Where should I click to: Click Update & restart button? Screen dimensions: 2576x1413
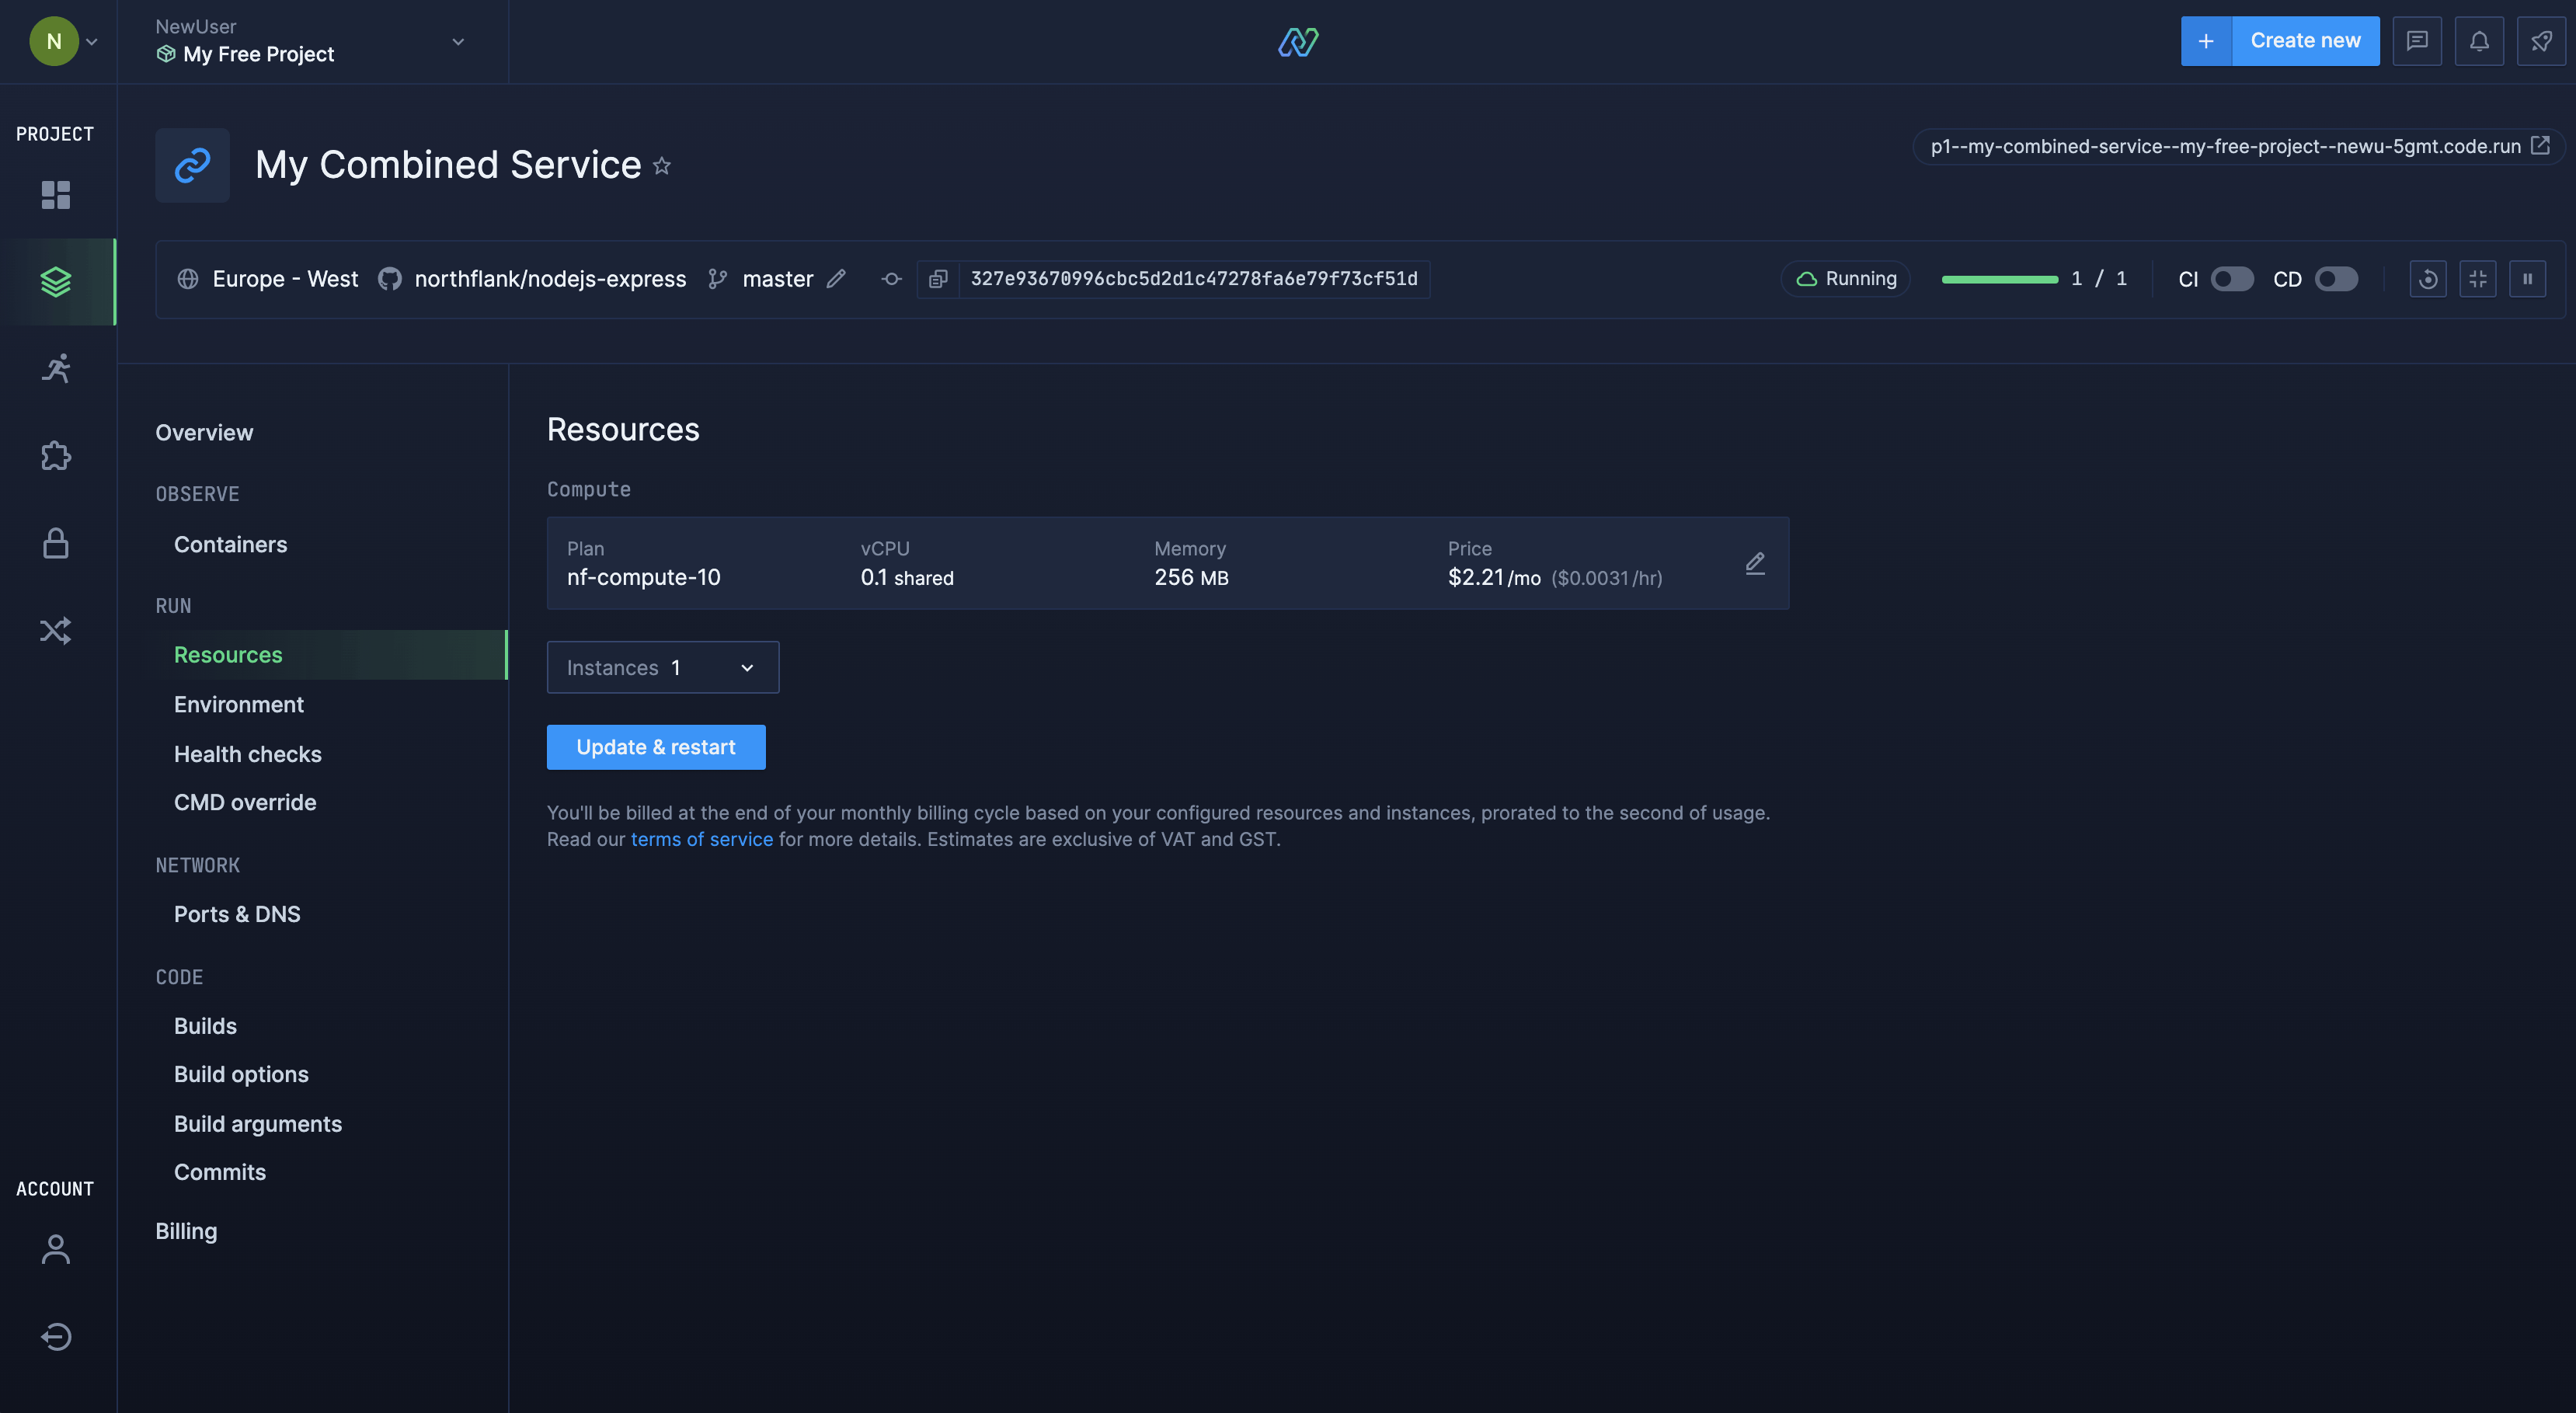pyautogui.click(x=656, y=747)
